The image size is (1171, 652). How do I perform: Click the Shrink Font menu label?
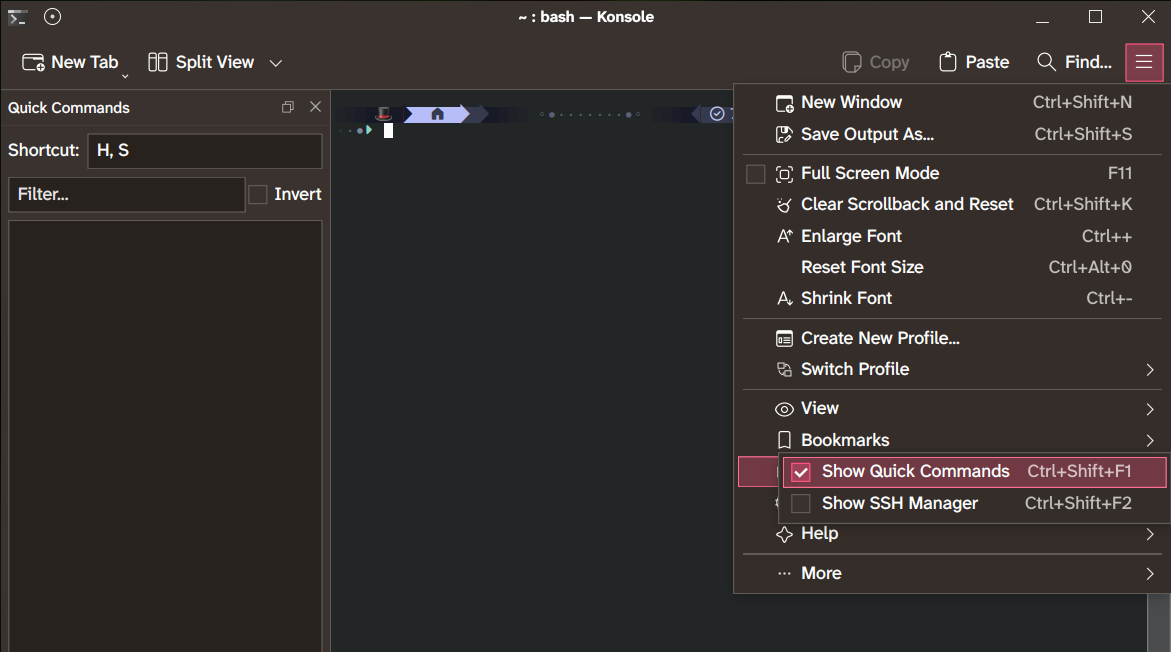point(846,298)
